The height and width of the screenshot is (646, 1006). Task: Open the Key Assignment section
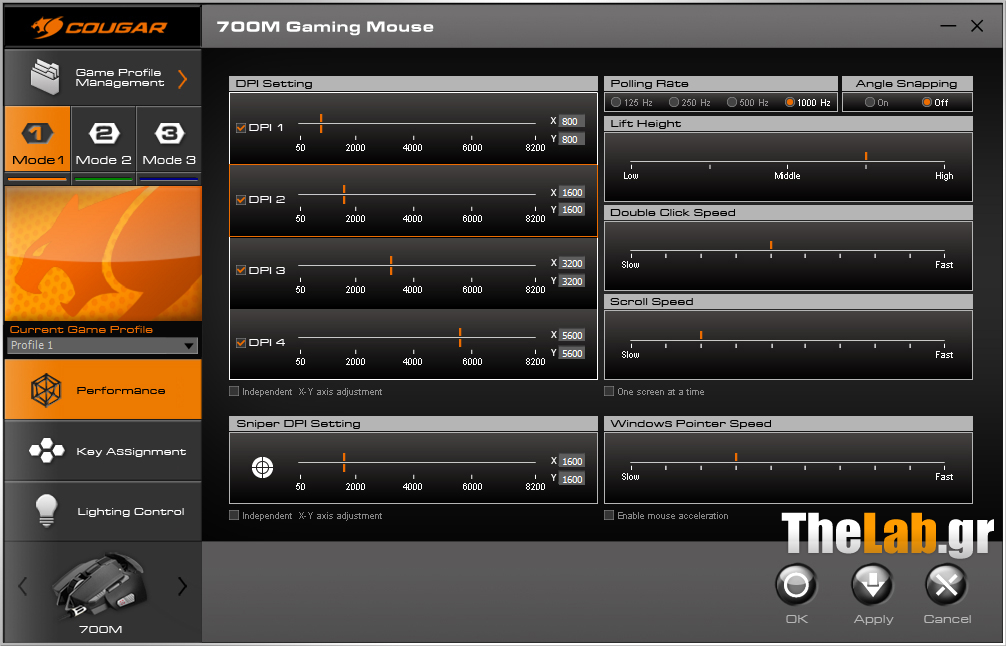pos(103,450)
